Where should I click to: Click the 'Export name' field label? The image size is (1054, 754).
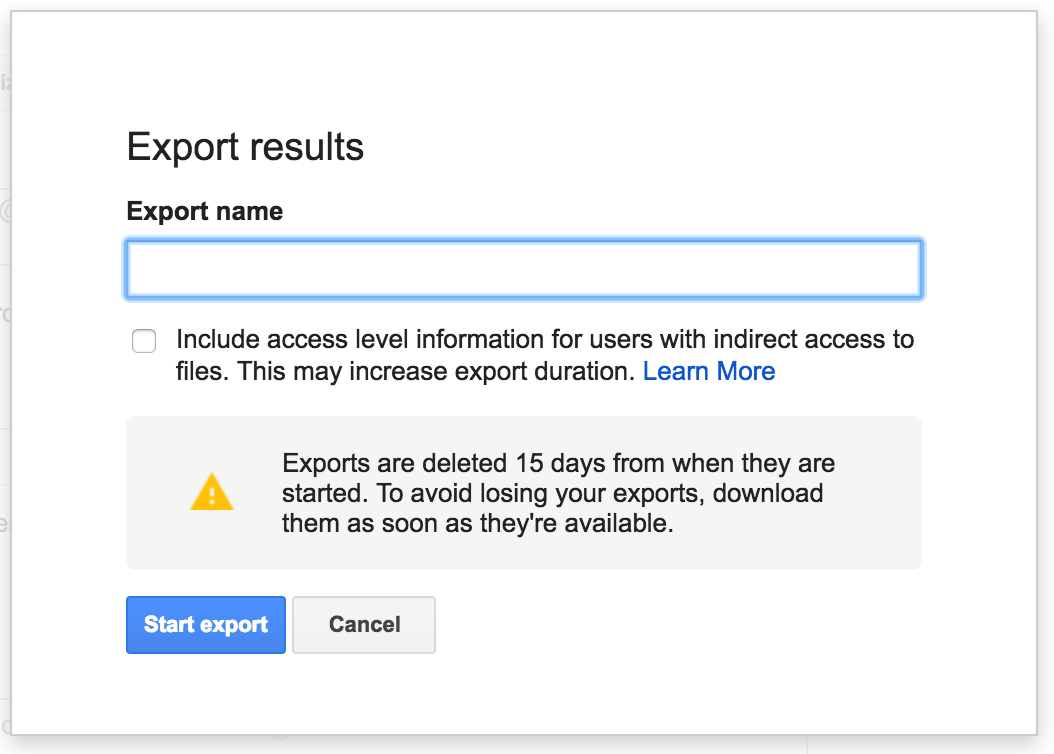[205, 212]
